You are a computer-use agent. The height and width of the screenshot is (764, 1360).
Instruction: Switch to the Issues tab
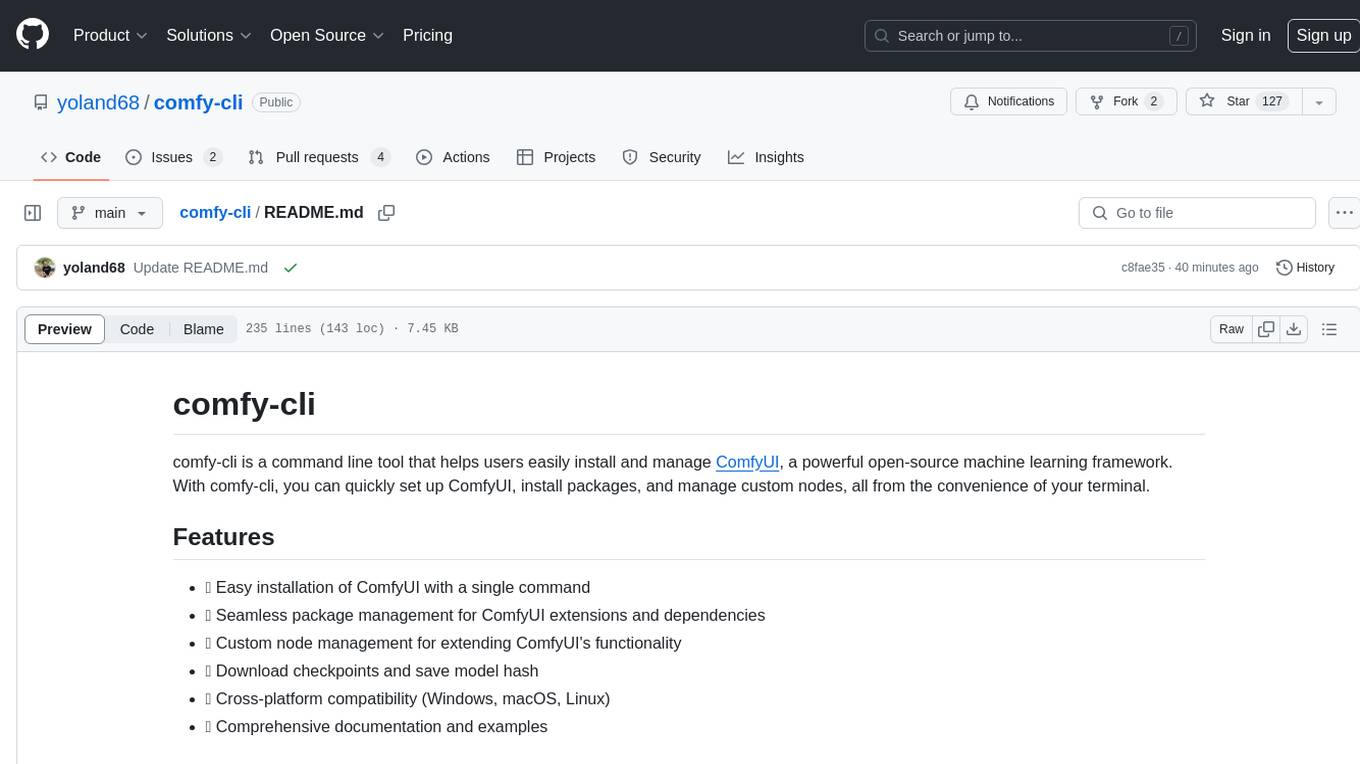pyautogui.click(x=173, y=157)
